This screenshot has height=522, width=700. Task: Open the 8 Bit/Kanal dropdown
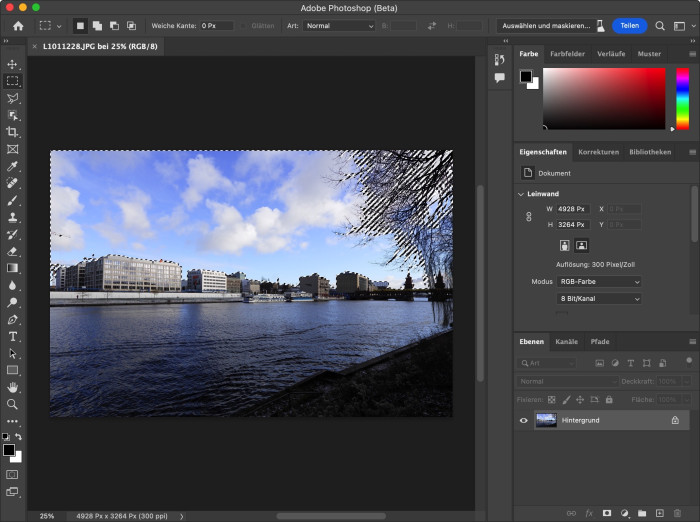click(x=599, y=299)
